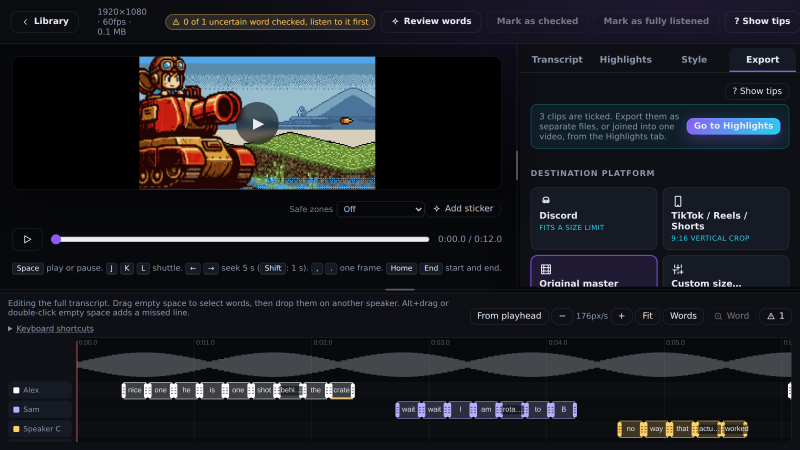This screenshot has height=450, width=800.
Task: Click Alex speaker color swatch
Action: [x=16, y=390]
